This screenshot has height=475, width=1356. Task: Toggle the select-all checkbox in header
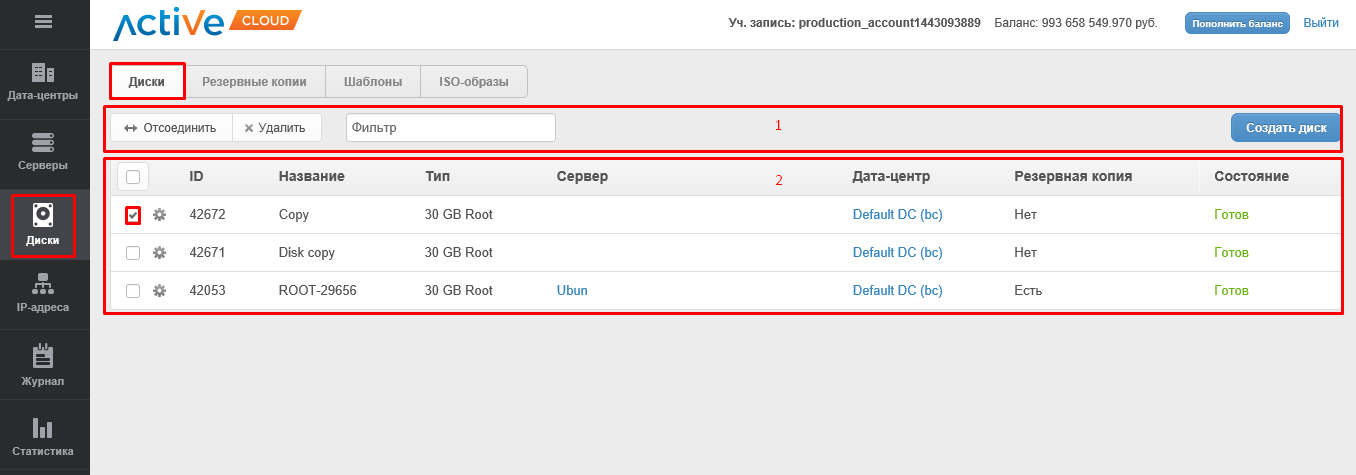pyautogui.click(x=133, y=177)
